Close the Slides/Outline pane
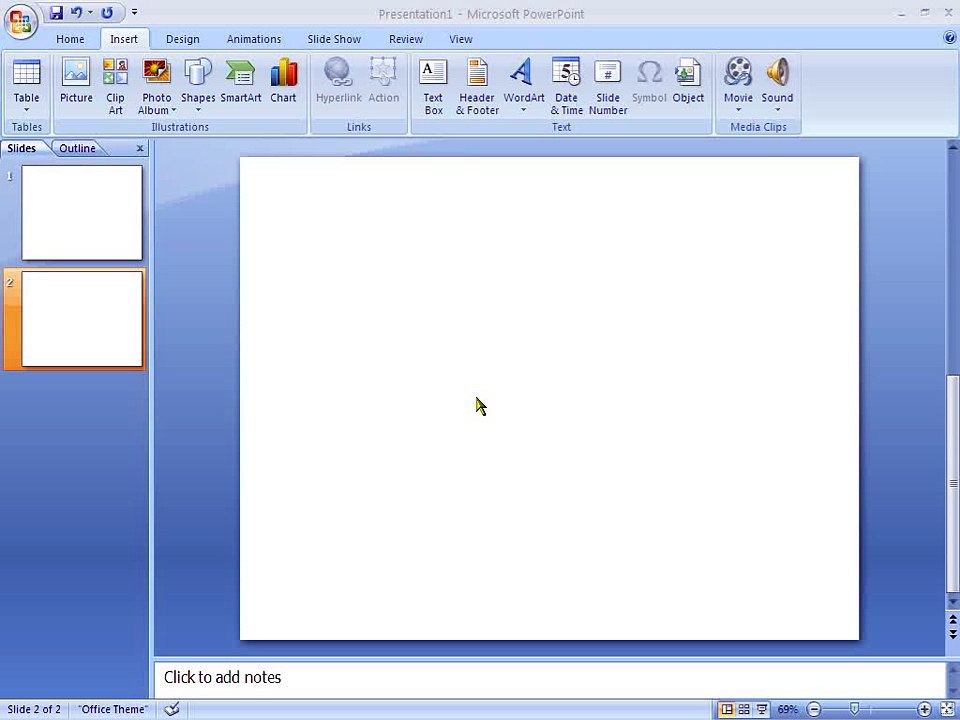960x720 pixels. click(x=140, y=148)
